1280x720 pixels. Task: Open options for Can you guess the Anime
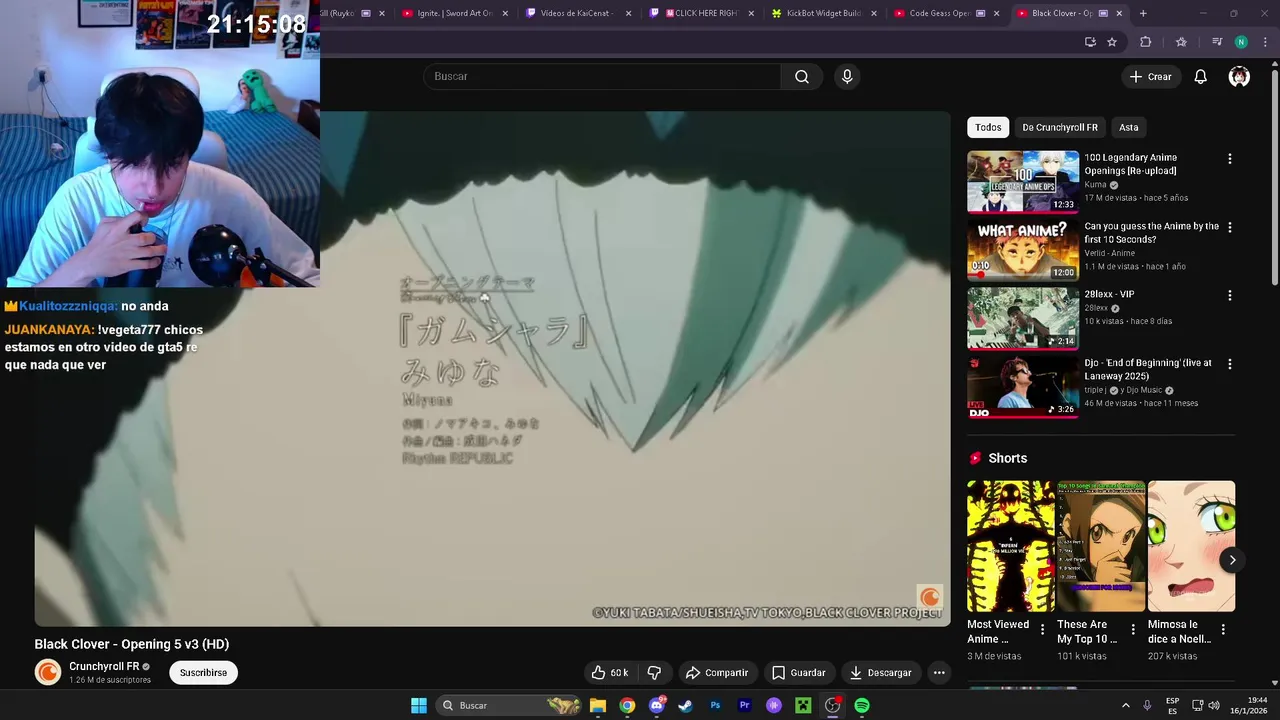coord(1229,227)
